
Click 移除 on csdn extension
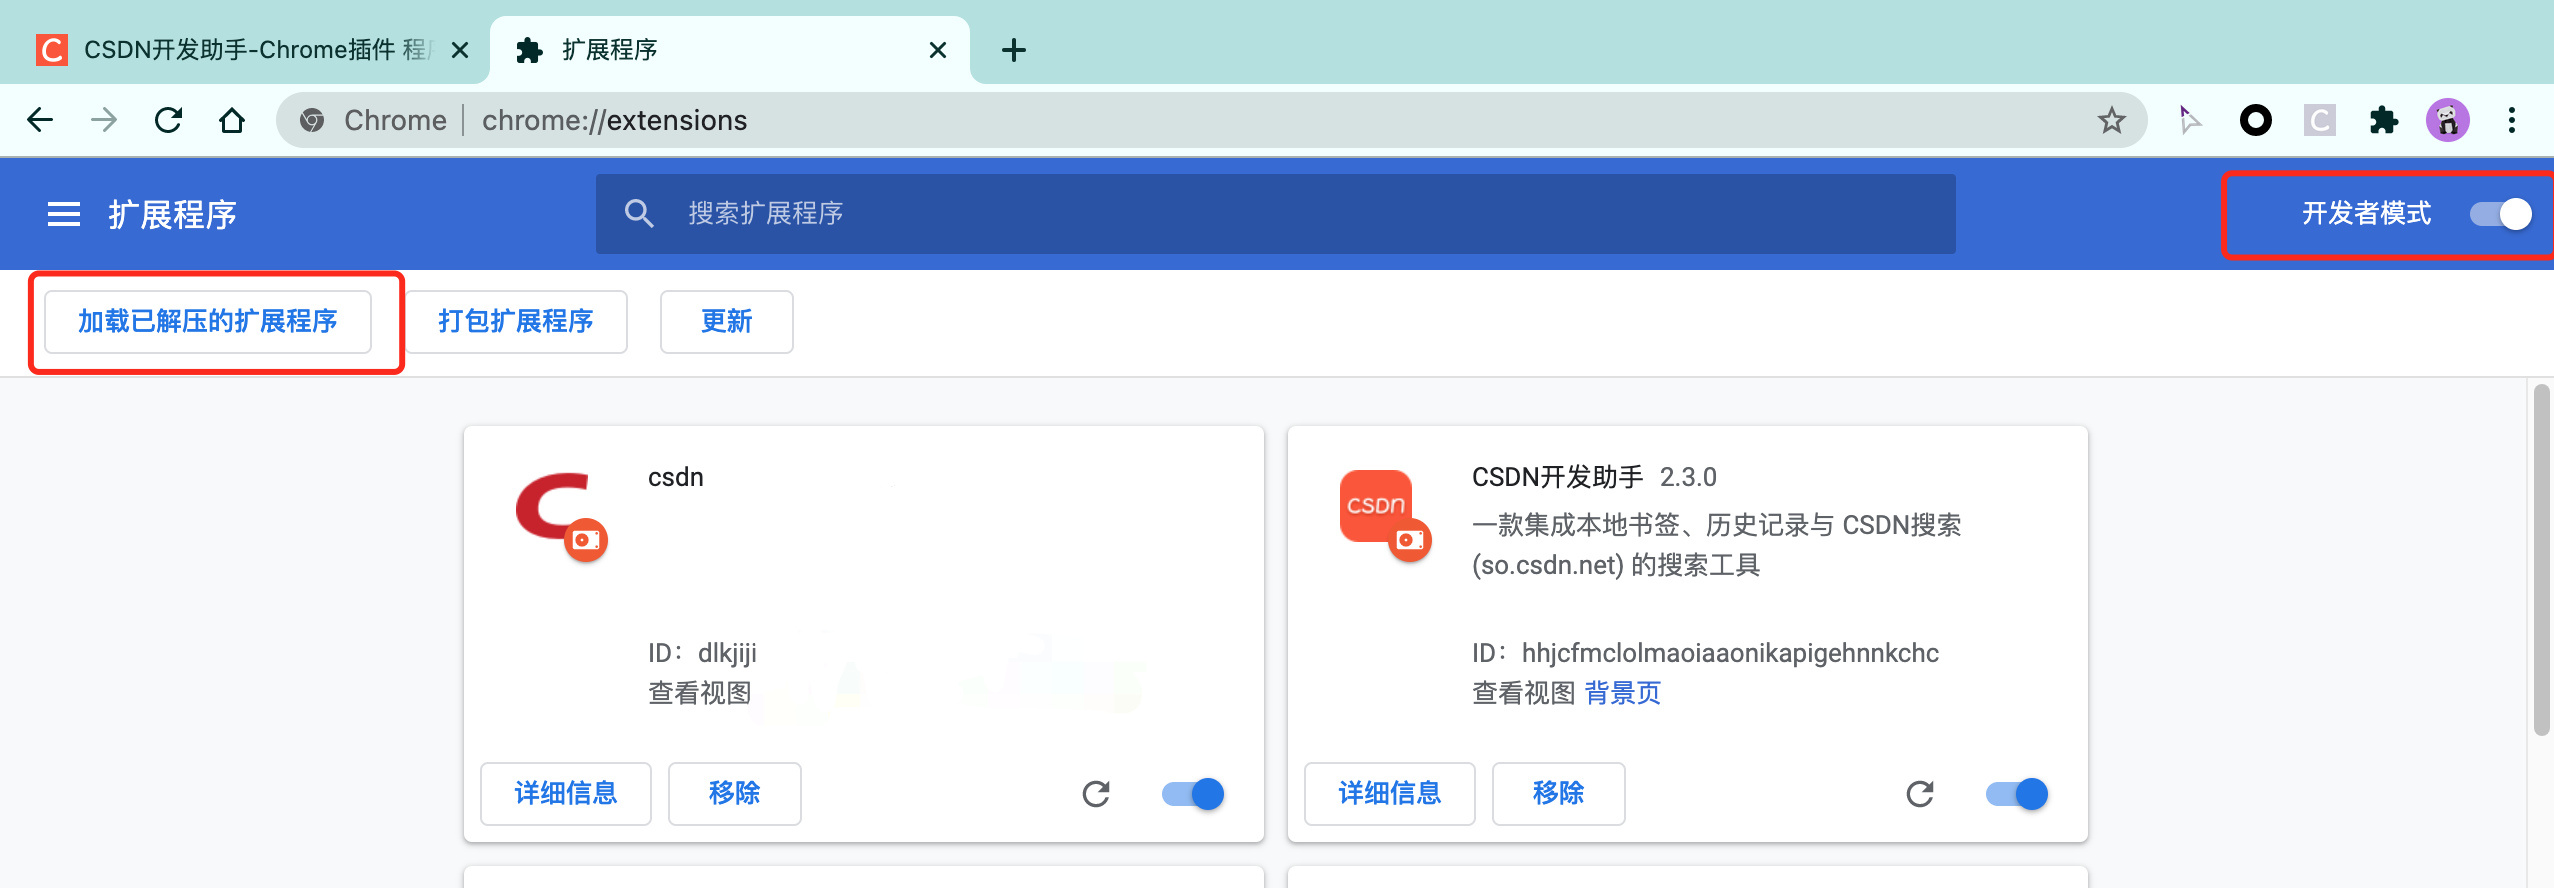tap(735, 794)
